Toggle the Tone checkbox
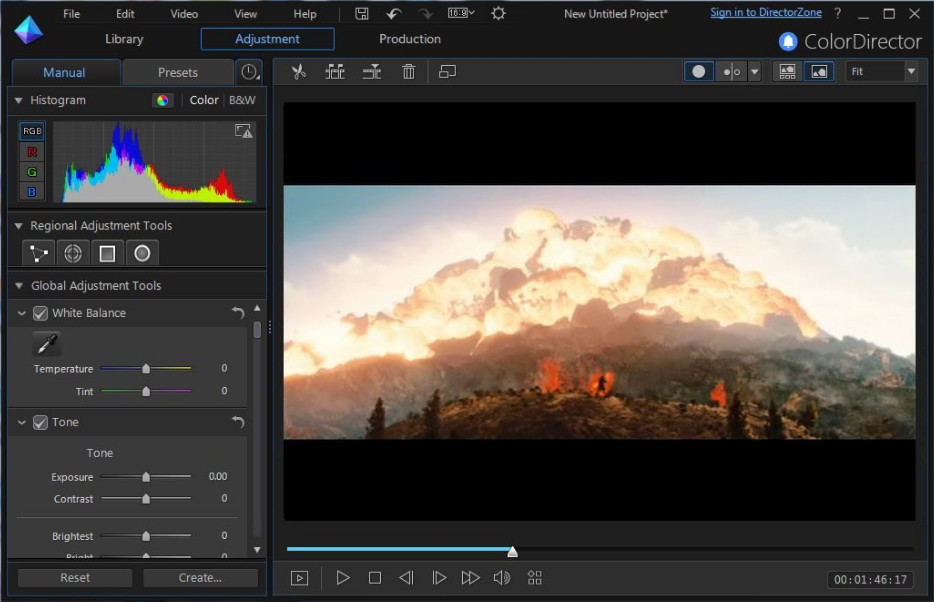 [40, 422]
